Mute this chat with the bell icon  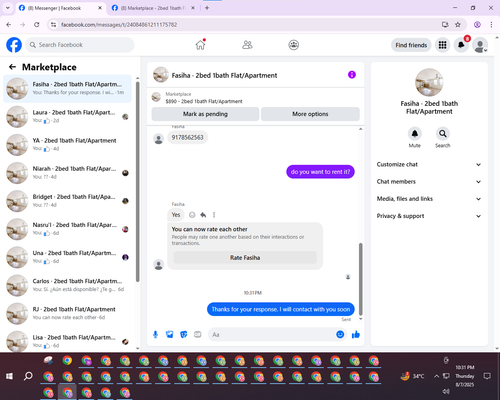point(415,134)
